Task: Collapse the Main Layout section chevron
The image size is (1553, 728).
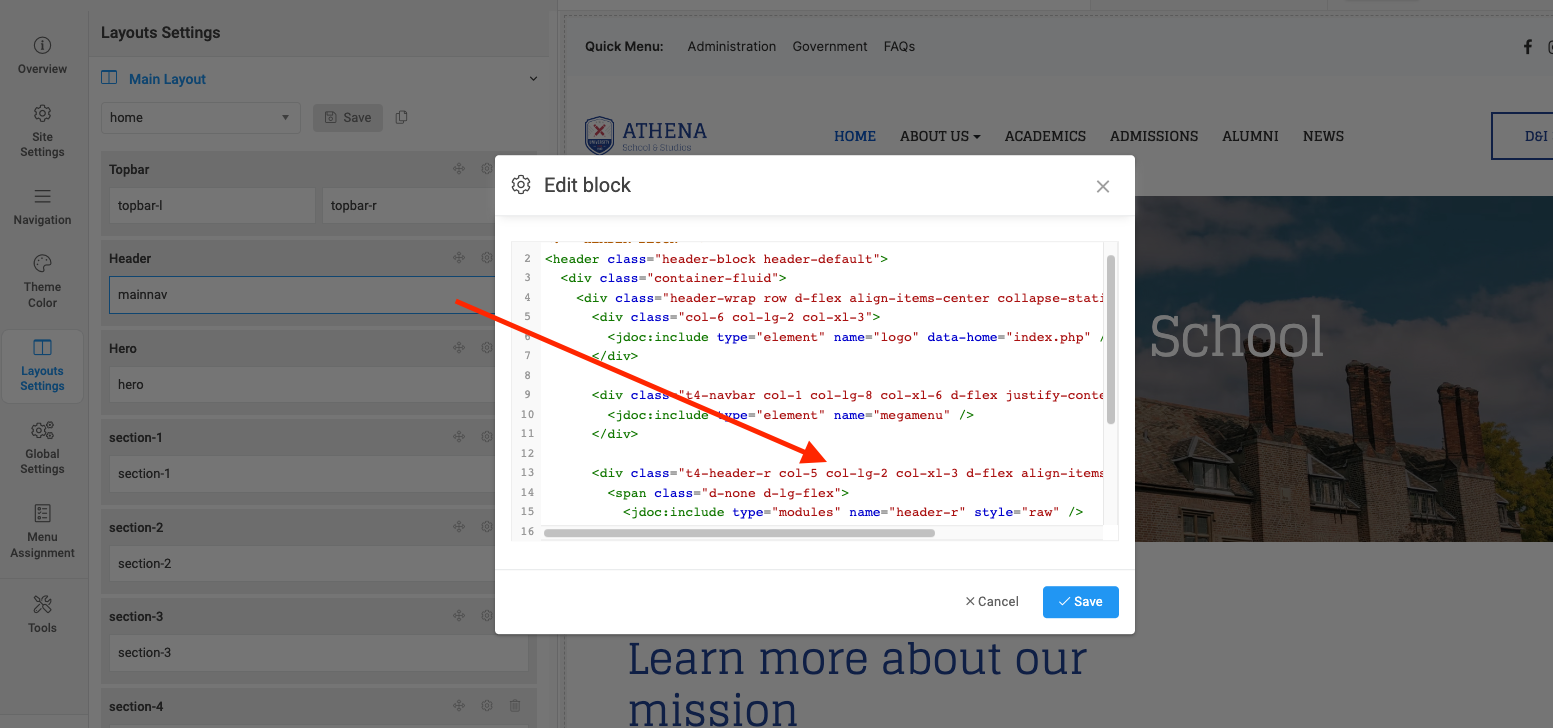Action: 534,79
